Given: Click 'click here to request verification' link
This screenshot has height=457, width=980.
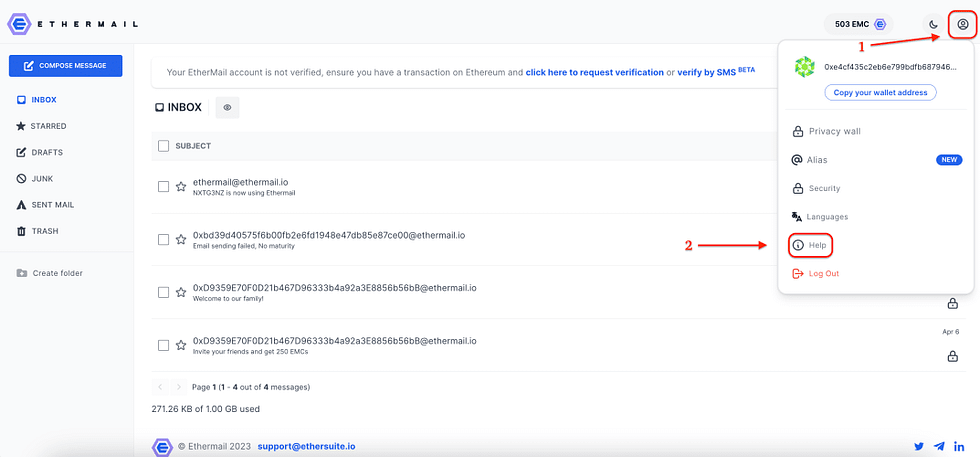Looking at the screenshot, I should (x=594, y=73).
